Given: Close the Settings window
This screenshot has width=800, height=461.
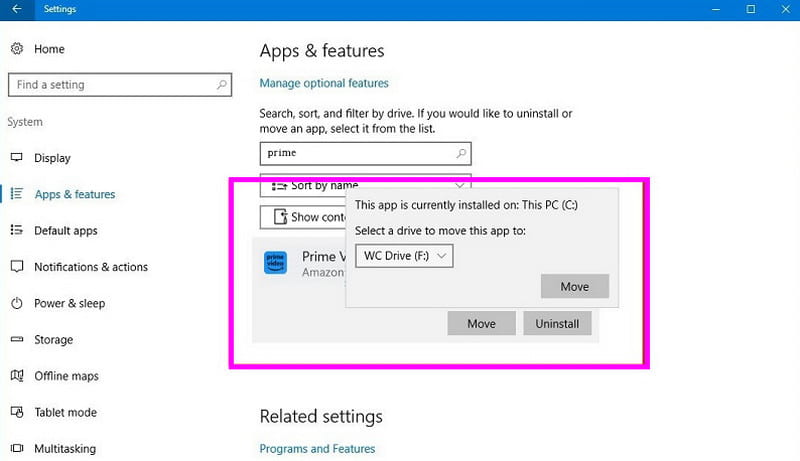Looking at the screenshot, I should point(785,9).
